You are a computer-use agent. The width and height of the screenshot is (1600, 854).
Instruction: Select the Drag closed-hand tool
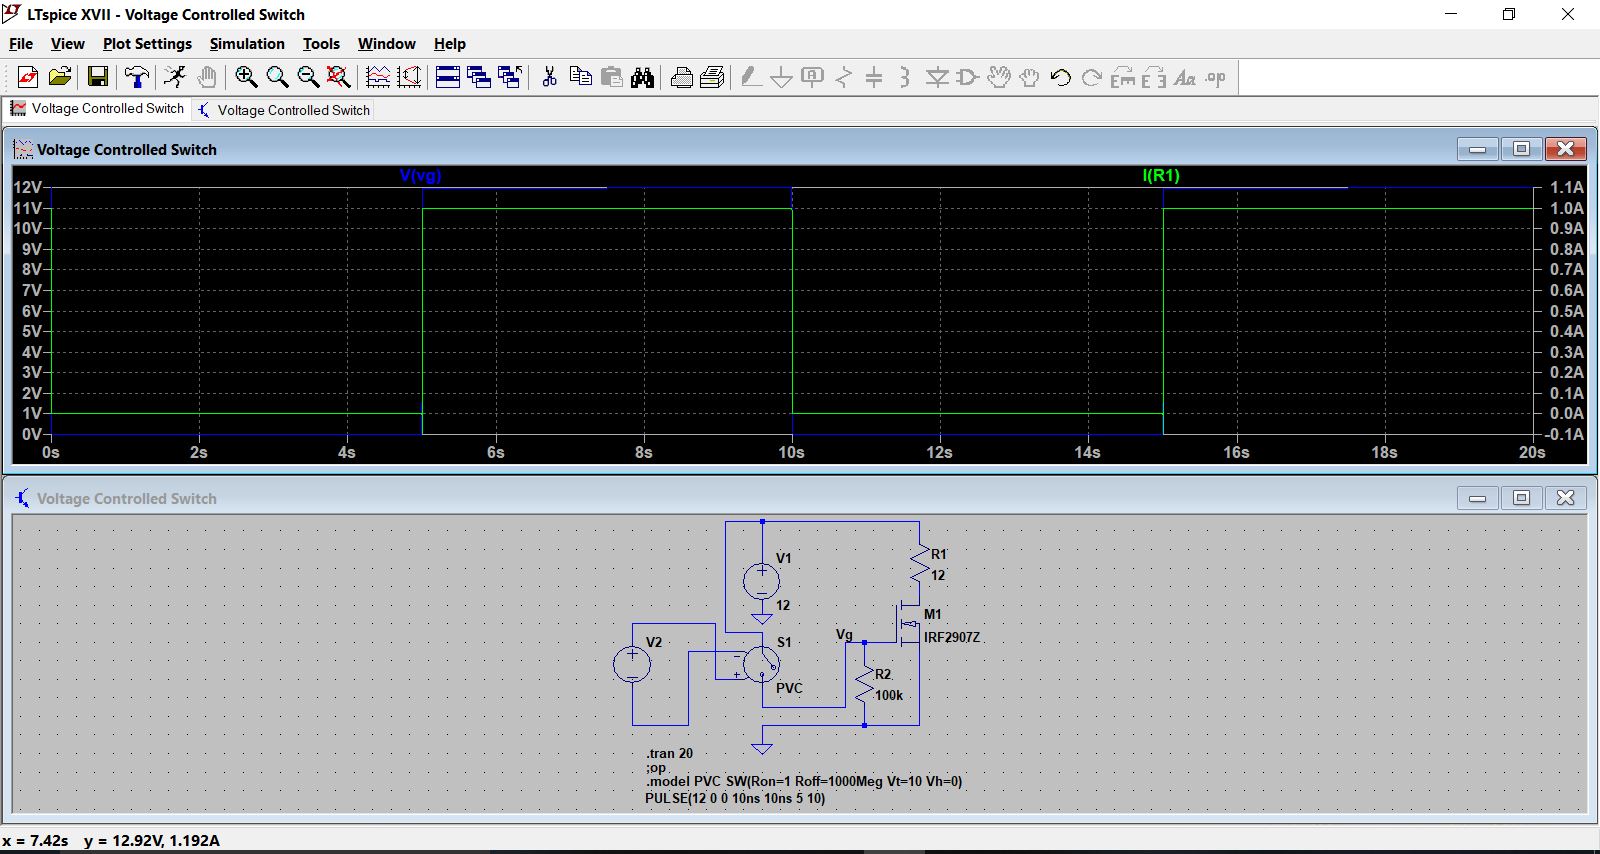(1030, 77)
